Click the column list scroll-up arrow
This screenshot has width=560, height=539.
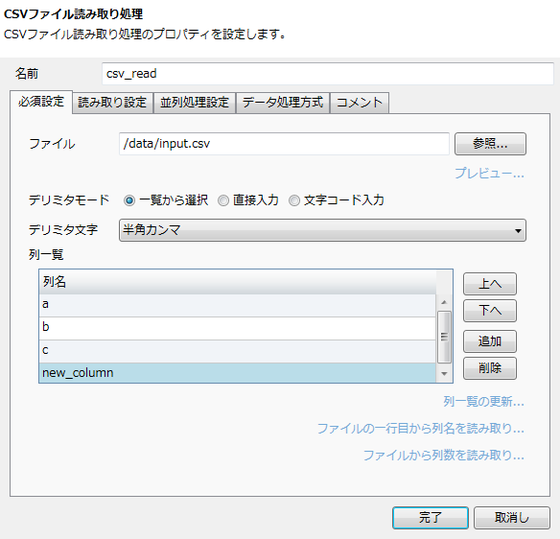tap(444, 303)
